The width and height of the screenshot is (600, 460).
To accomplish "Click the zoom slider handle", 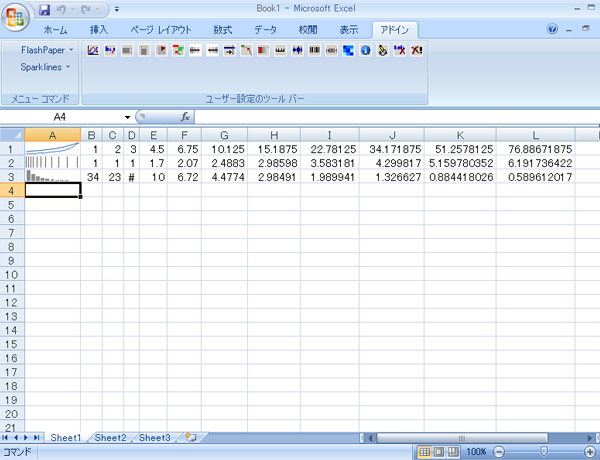I will 544,452.
